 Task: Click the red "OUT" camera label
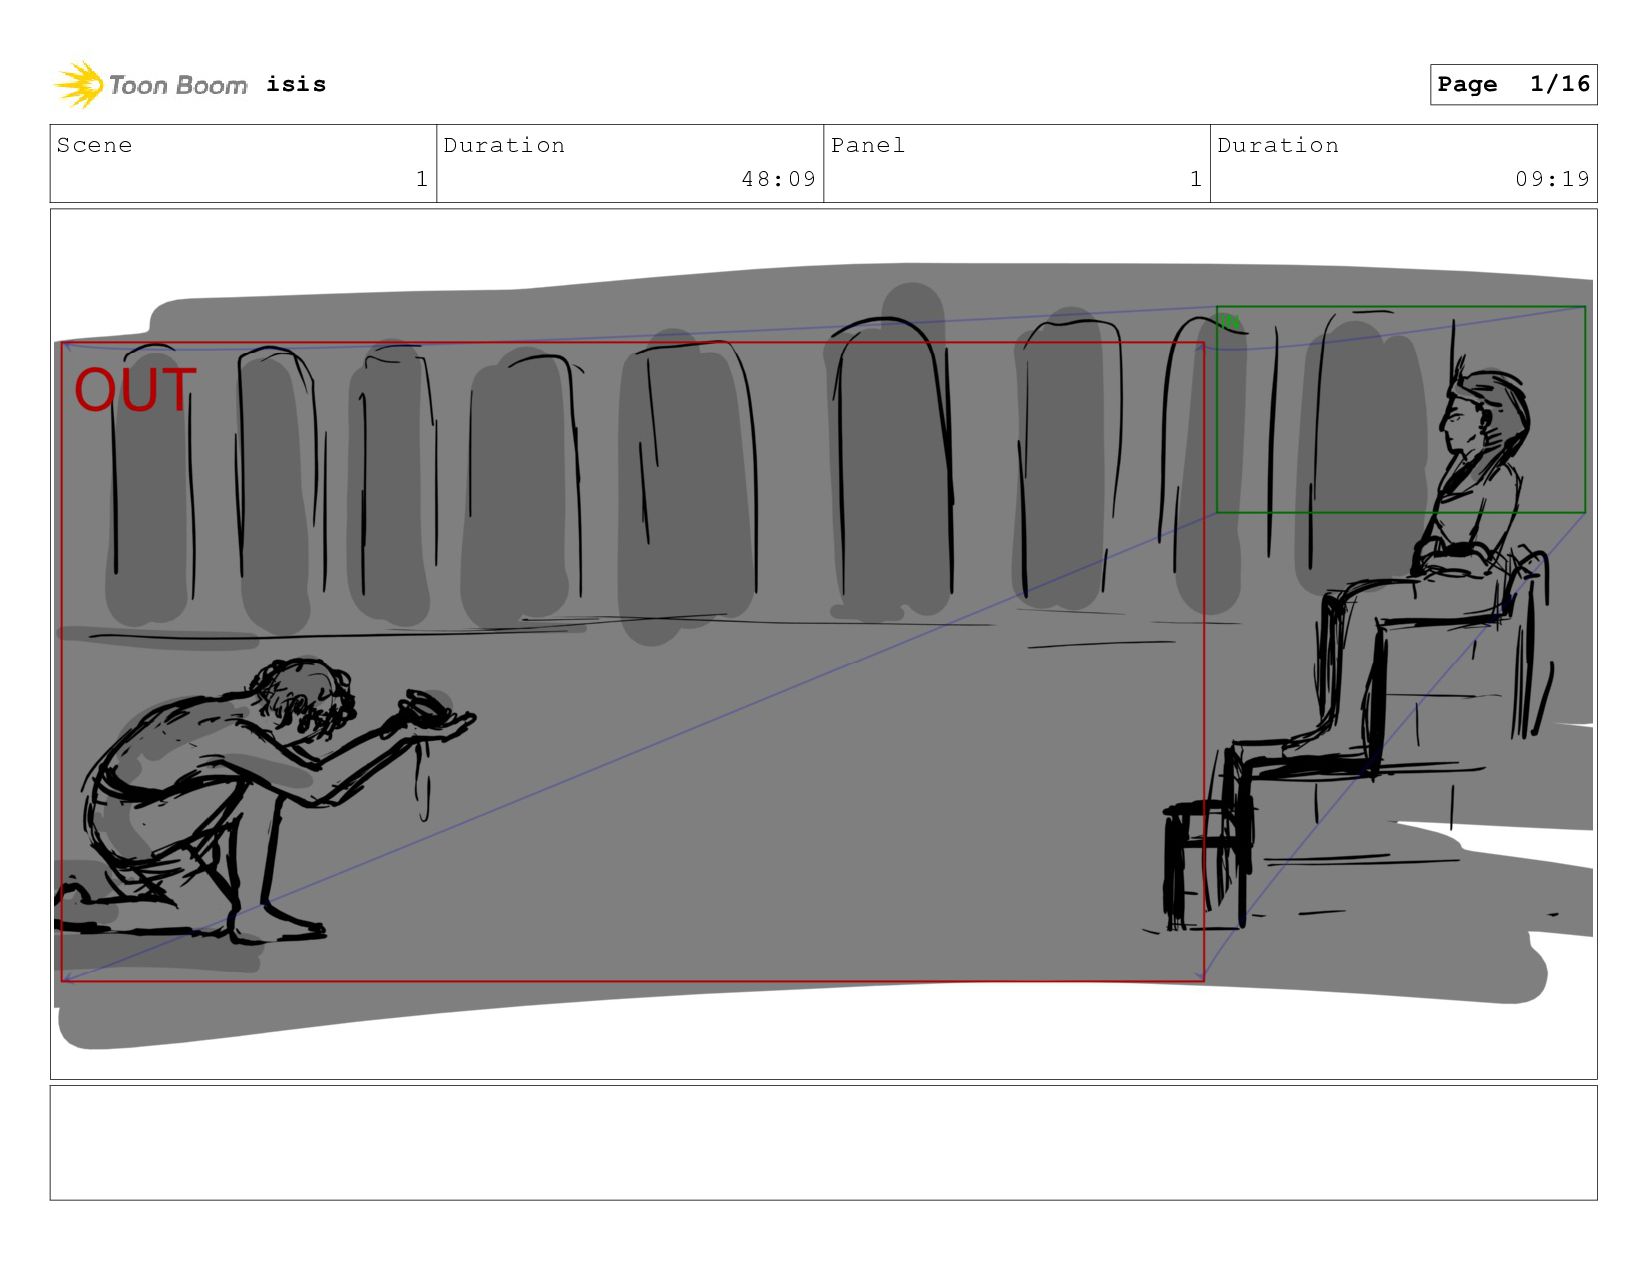[x=135, y=390]
